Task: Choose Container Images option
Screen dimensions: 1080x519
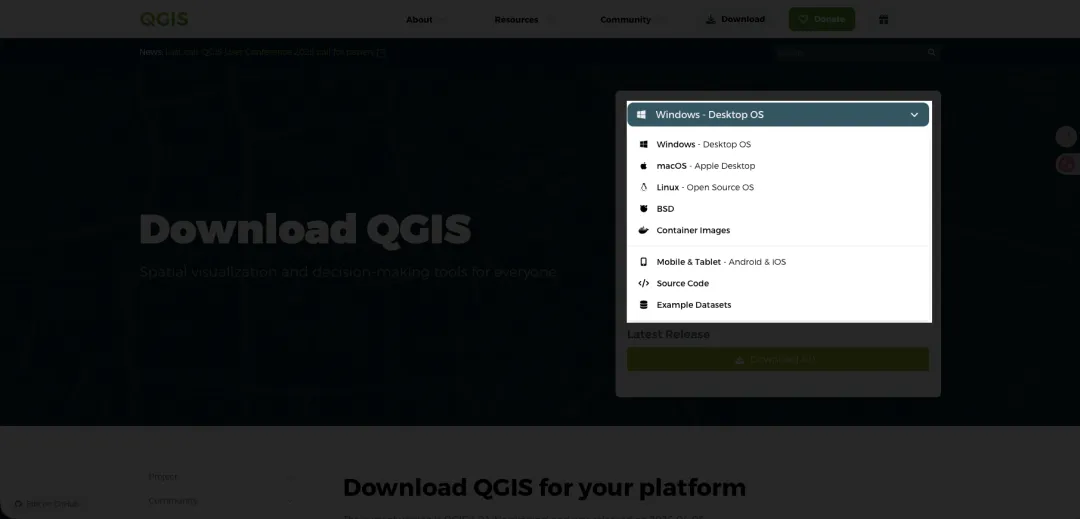Action: [779, 230]
